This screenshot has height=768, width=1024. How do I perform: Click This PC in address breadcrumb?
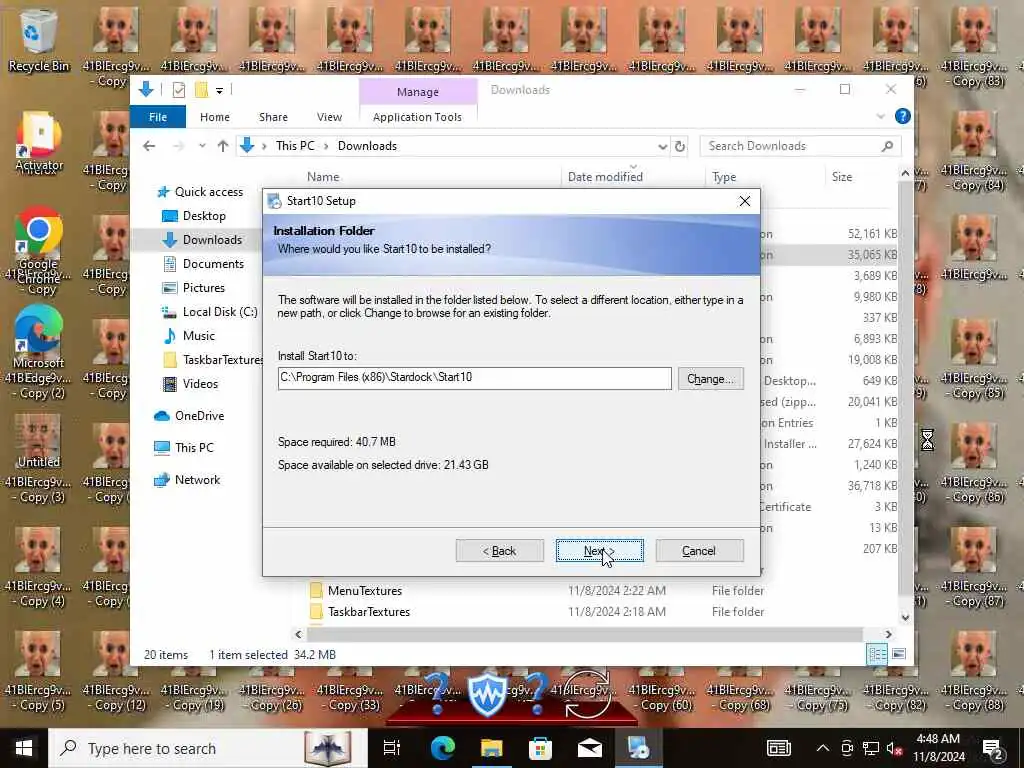pos(295,146)
